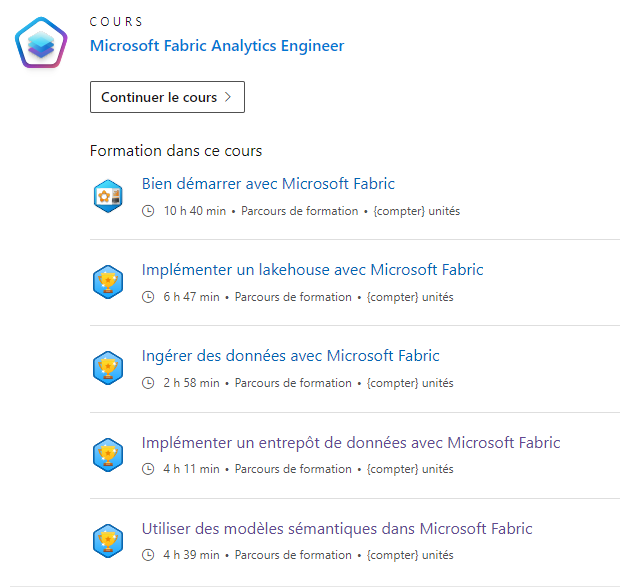620x588 pixels.
Task: Click the clock icon next to 4 h 39 min
Action: (148, 555)
